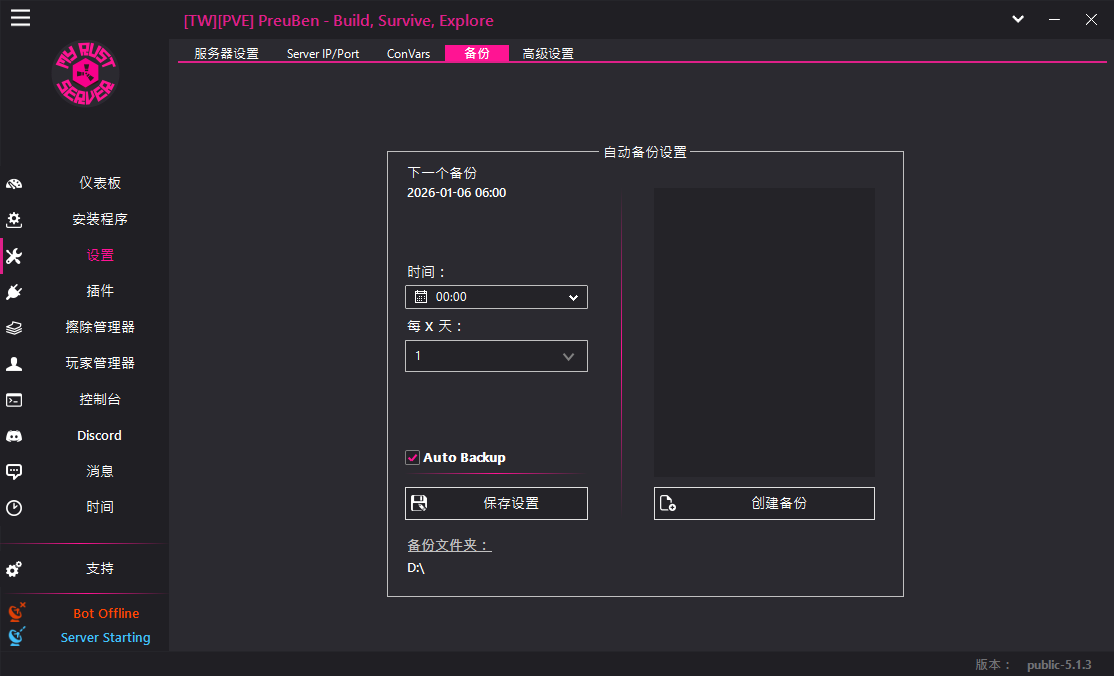Switch to the Server IP/Port tab
This screenshot has width=1114, height=676.
coord(323,54)
